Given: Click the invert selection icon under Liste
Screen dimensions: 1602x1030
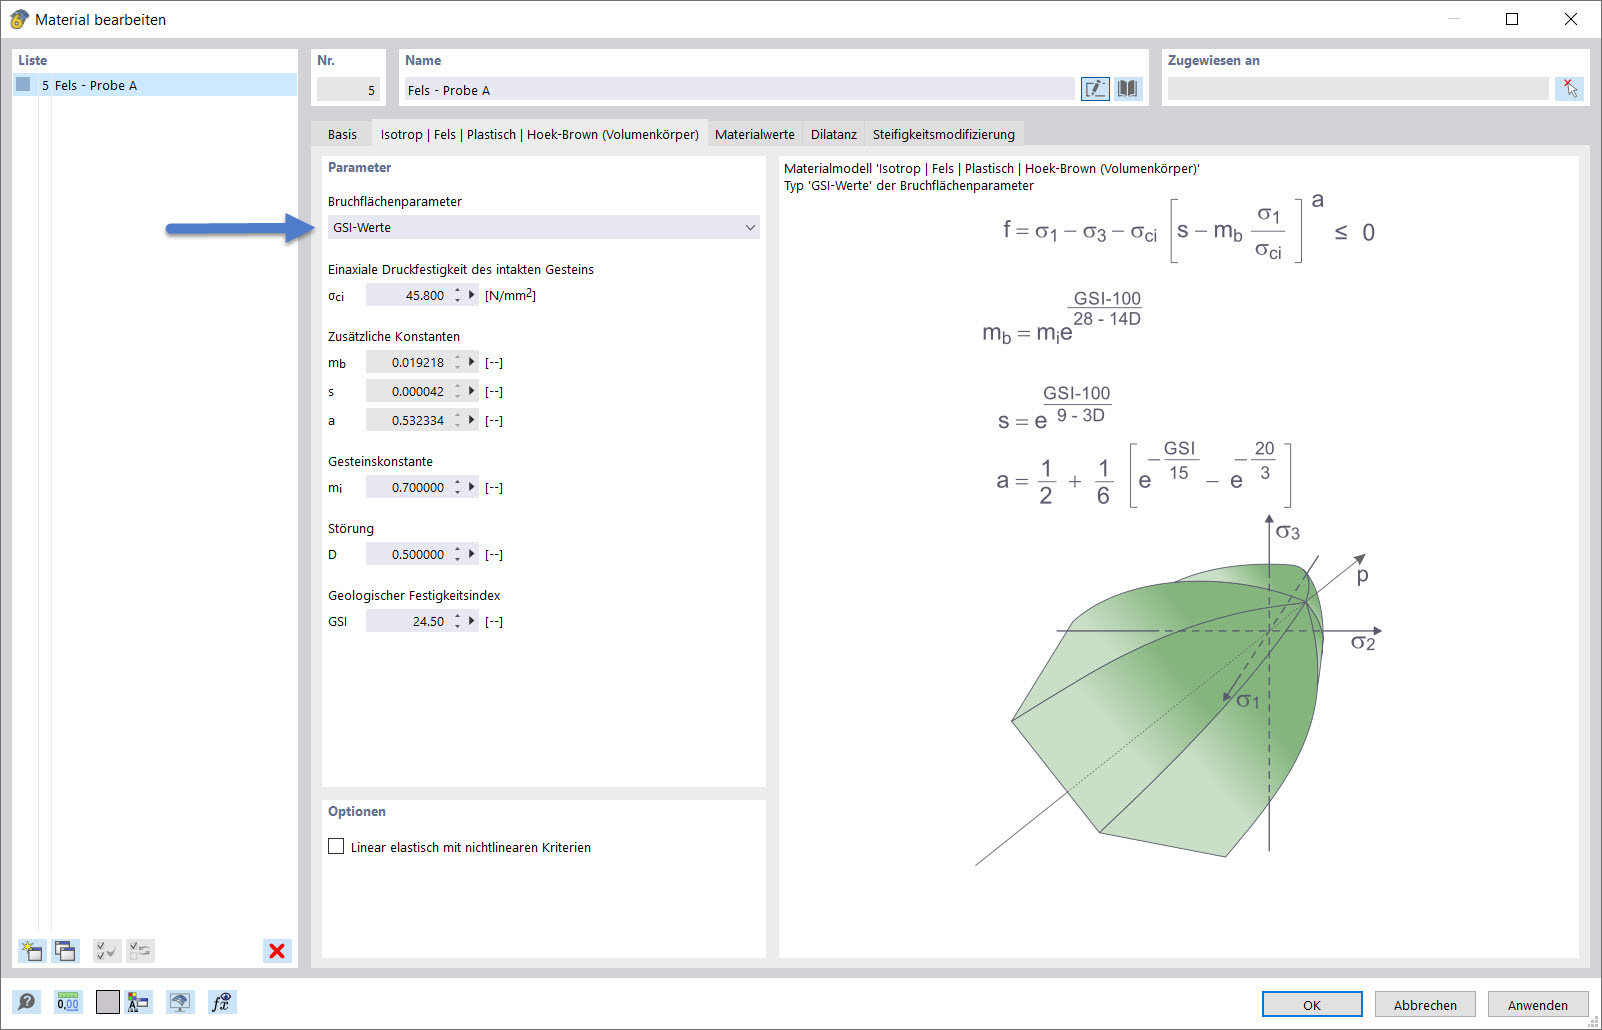Looking at the screenshot, I should coord(141,951).
